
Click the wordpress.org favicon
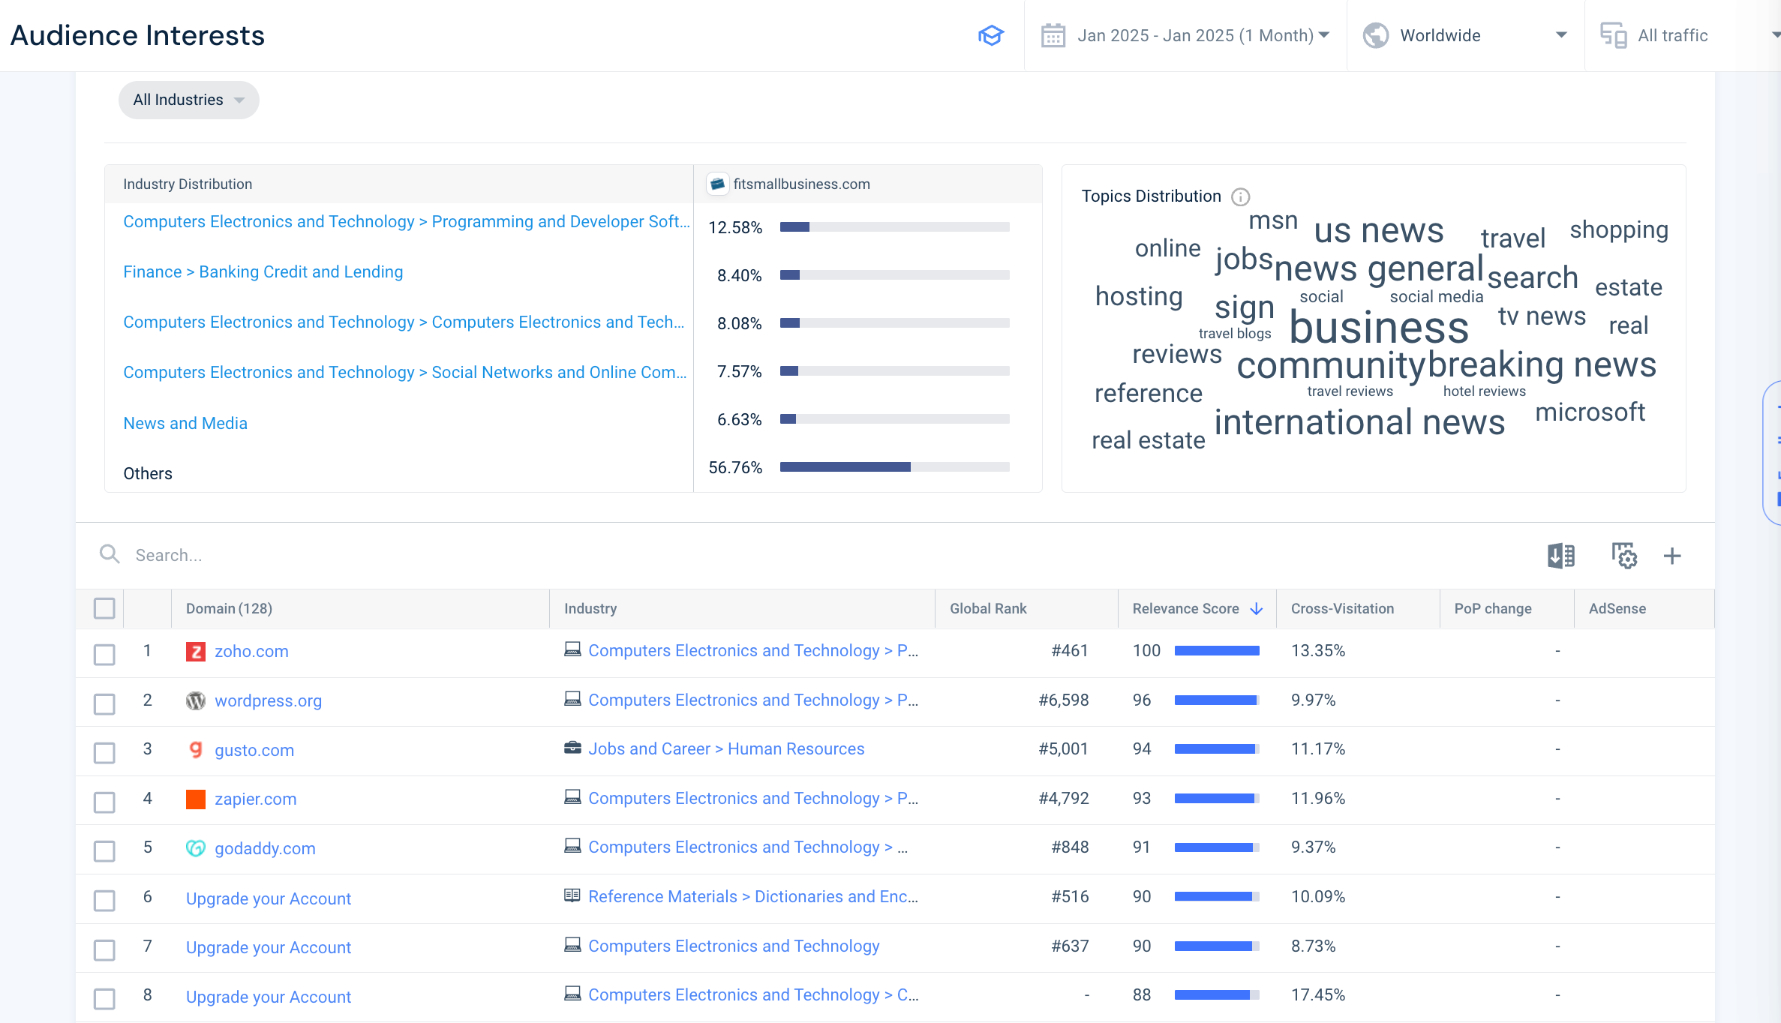(196, 701)
